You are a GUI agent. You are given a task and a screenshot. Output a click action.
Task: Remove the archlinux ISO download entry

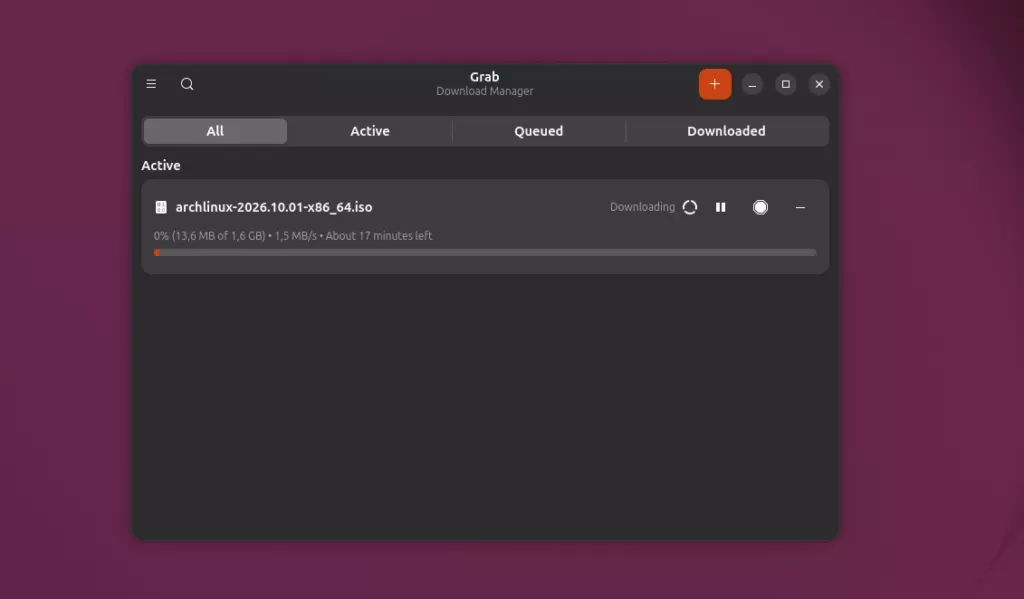click(x=800, y=207)
